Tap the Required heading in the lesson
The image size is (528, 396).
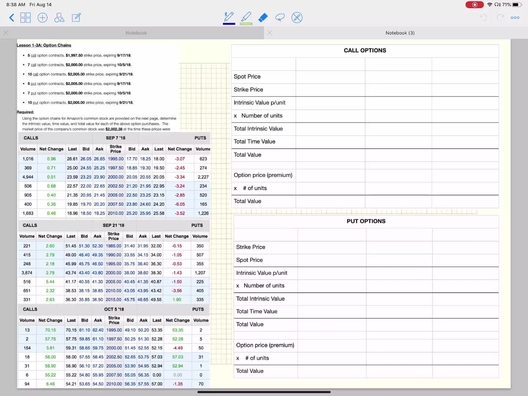click(x=25, y=112)
